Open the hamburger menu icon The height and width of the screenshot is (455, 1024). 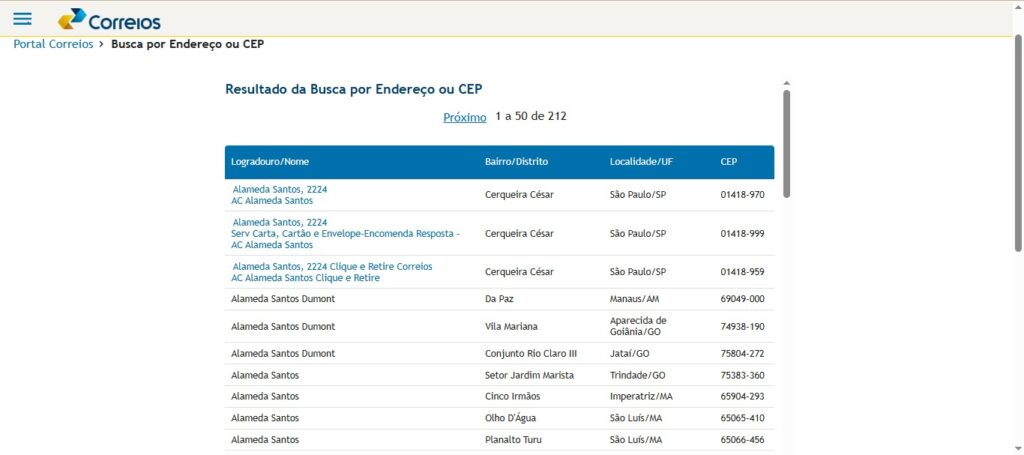(22, 19)
